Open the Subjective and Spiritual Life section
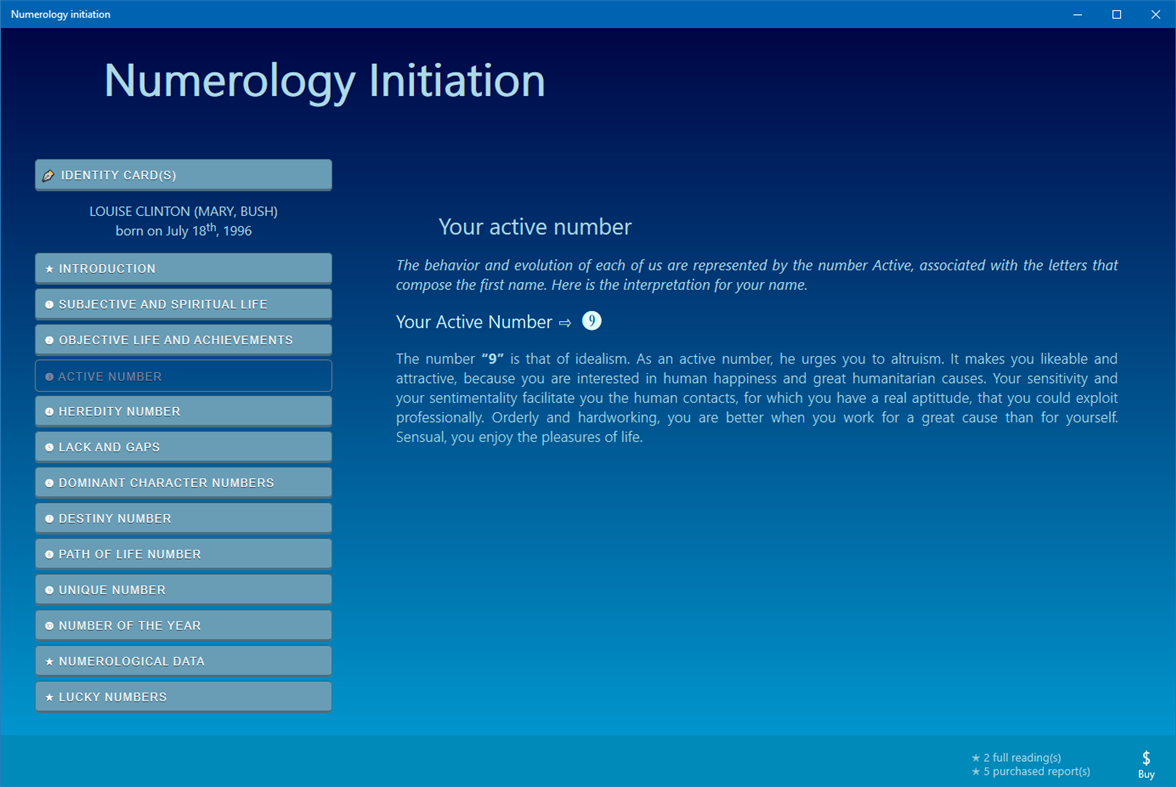This screenshot has width=1176, height=787. click(x=183, y=303)
